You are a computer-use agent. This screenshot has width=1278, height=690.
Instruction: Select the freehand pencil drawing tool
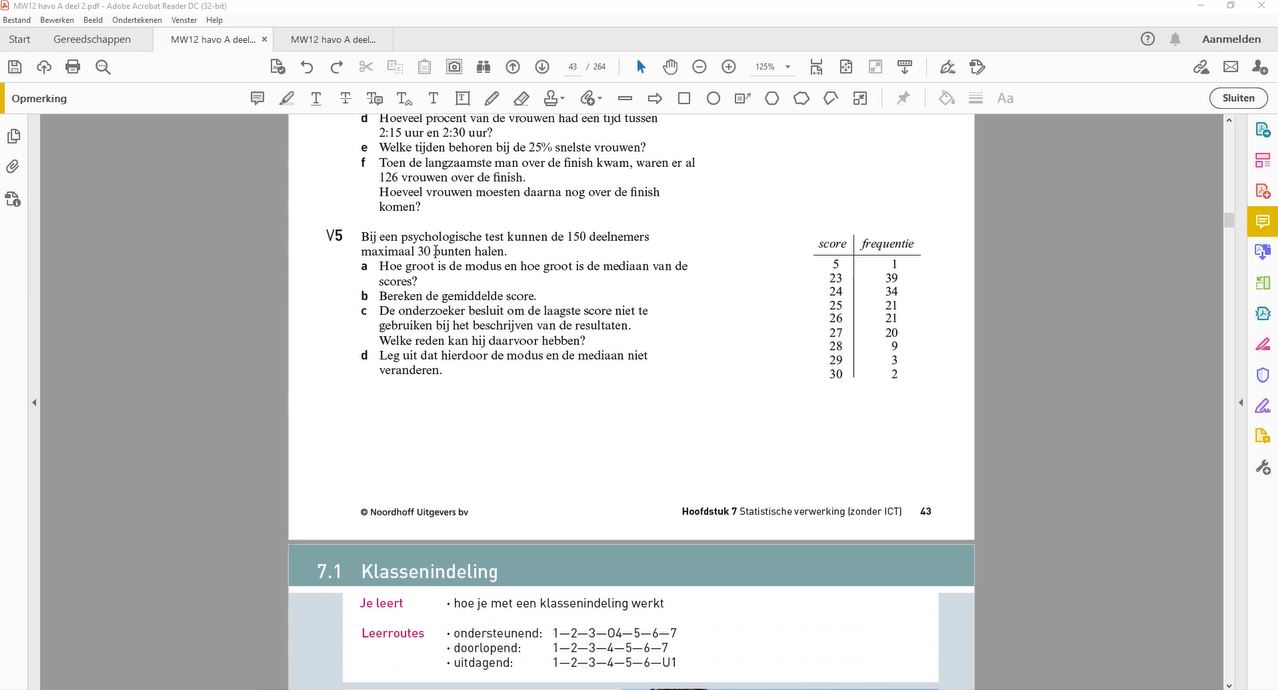click(x=491, y=98)
